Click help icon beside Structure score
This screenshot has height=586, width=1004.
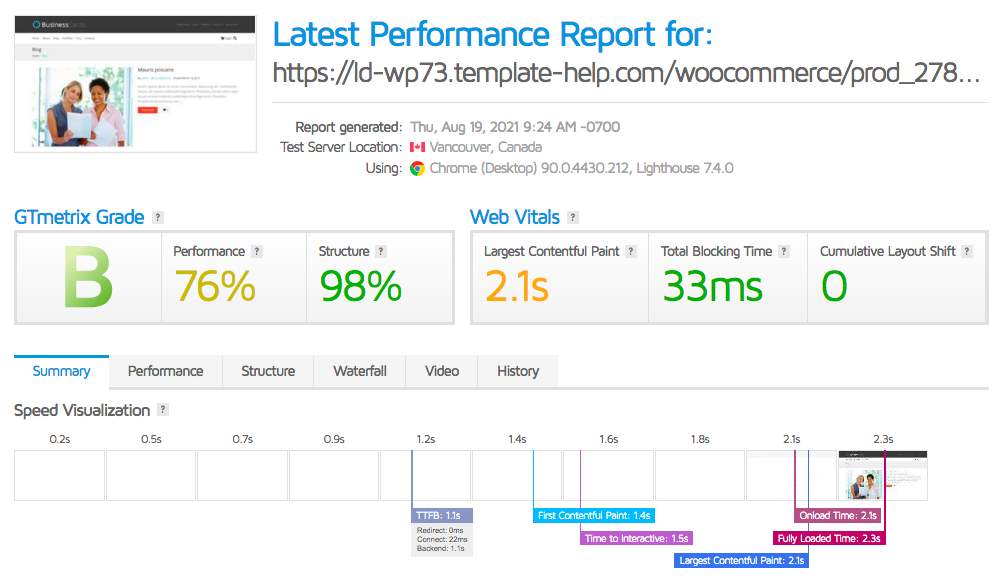point(381,252)
